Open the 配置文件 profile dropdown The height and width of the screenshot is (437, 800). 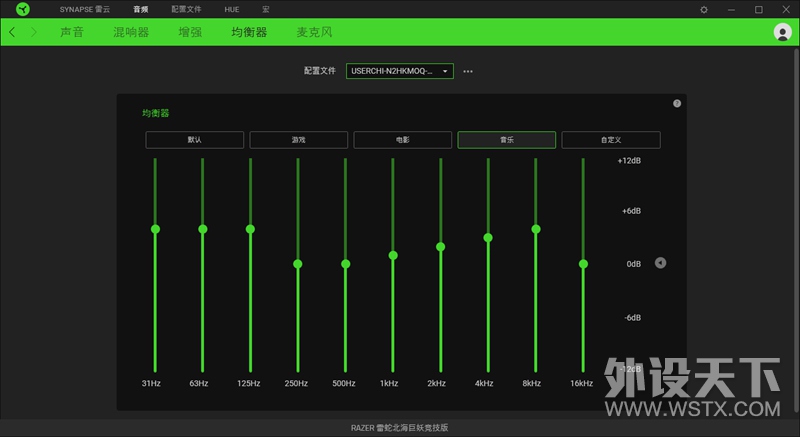click(x=399, y=71)
